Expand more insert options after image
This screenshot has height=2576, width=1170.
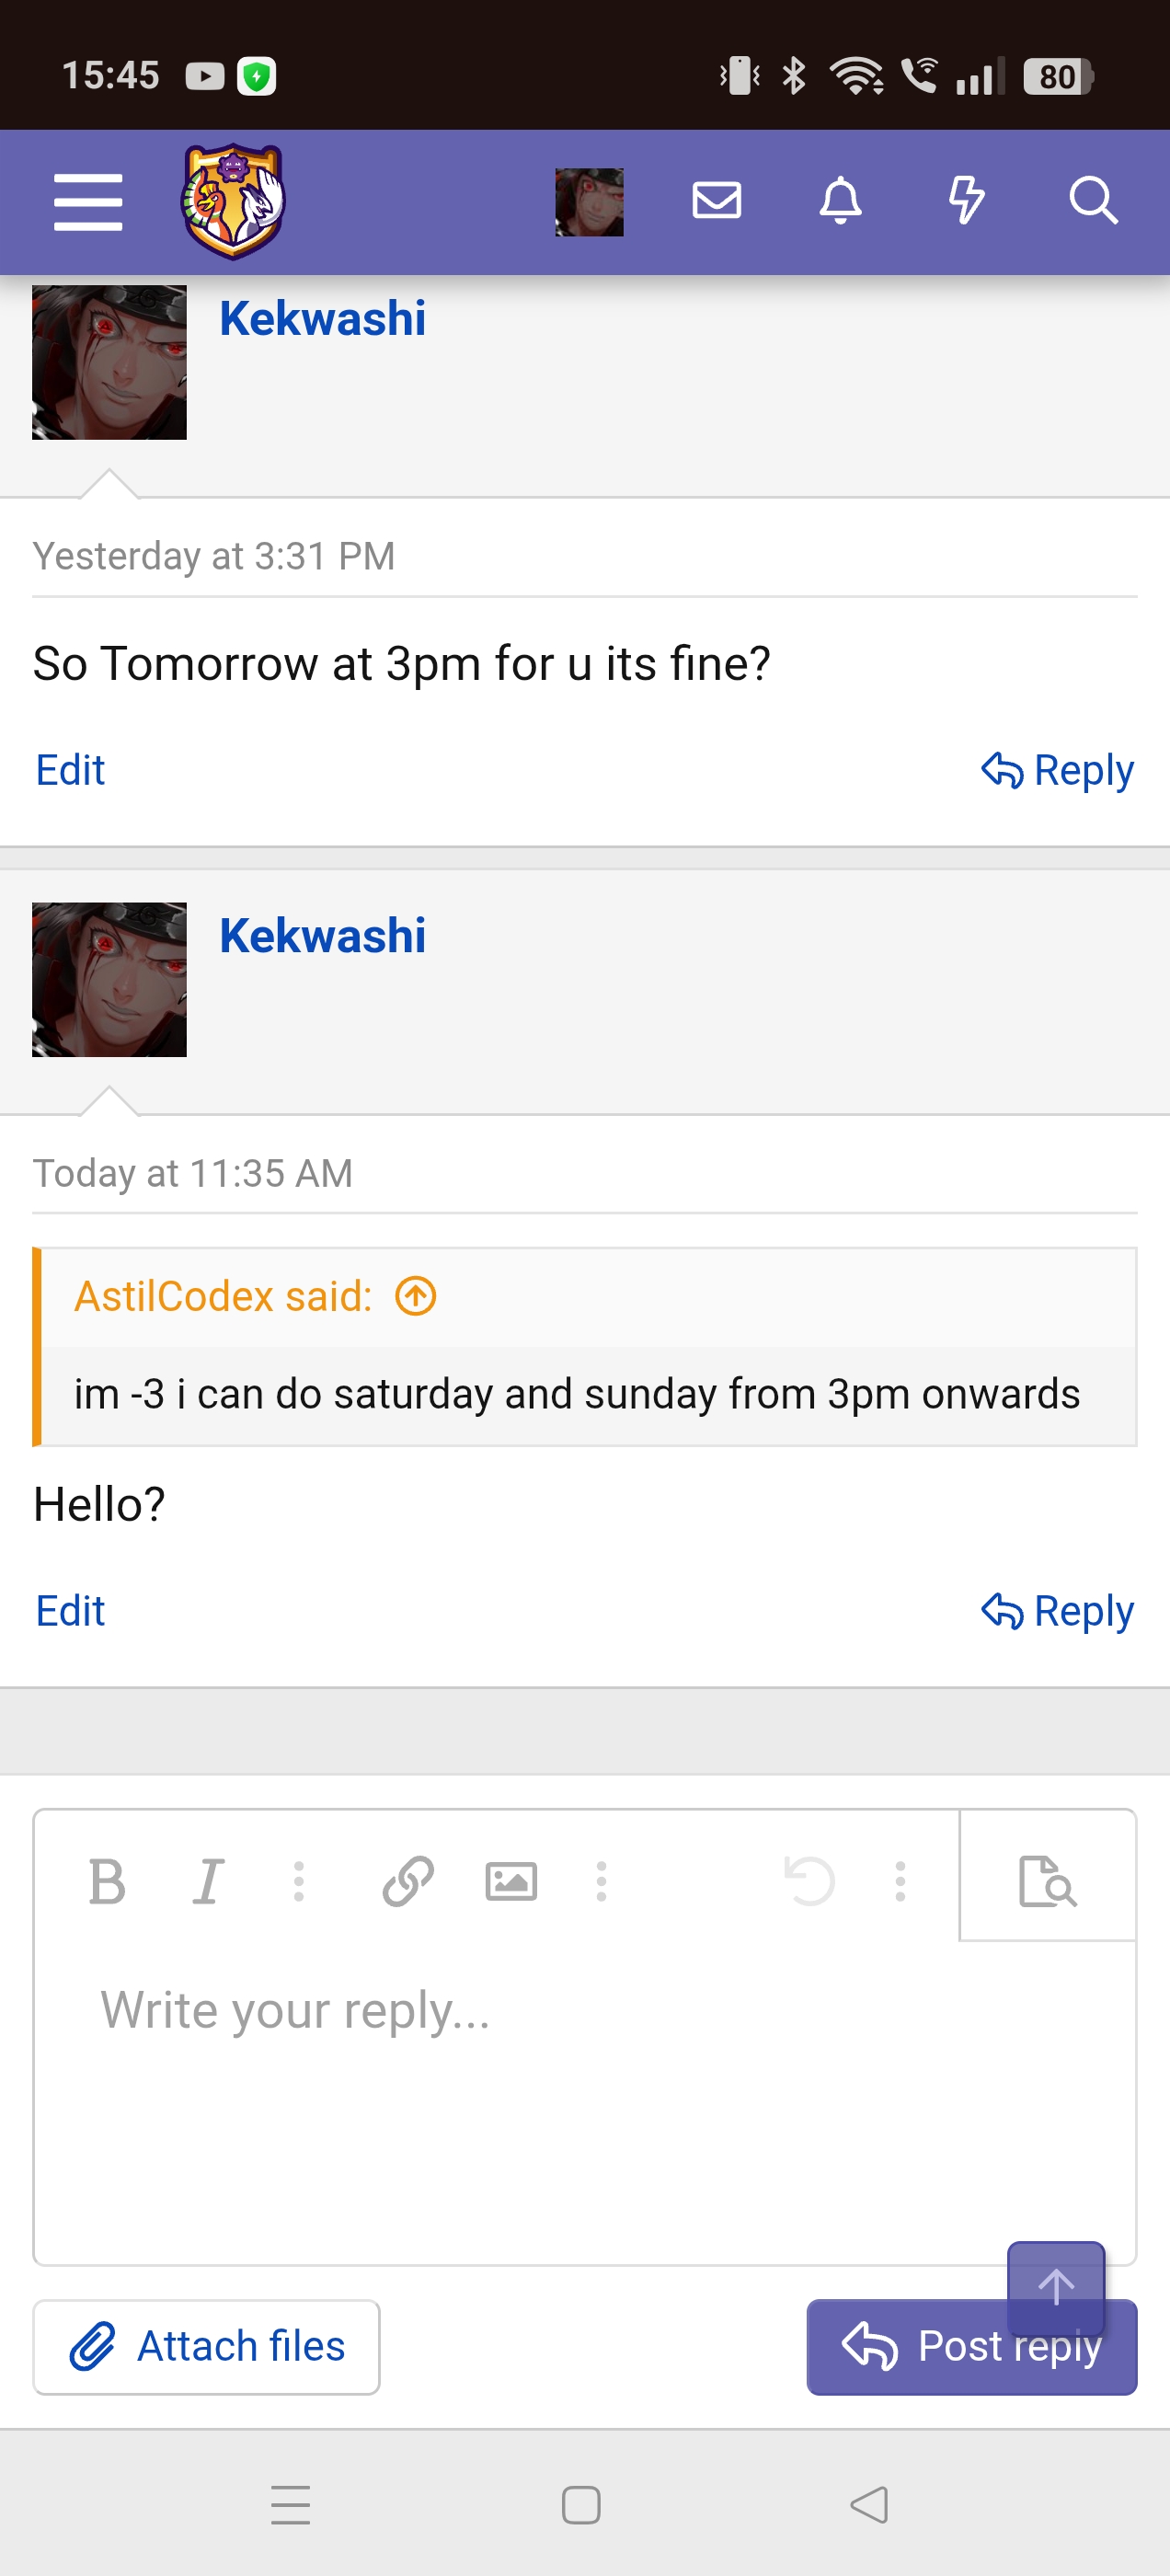601,1882
